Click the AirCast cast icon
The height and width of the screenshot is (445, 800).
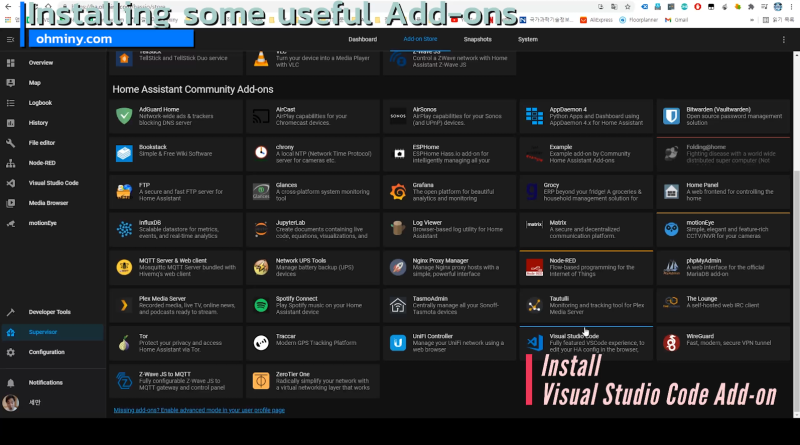(x=261, y=116)
